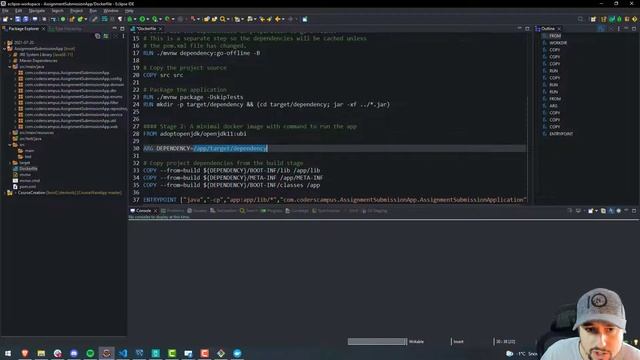Screen dimensions: 640x360
Task: Click the Collapse All icon in Package Explorer
Action: click(x=98, y=36)
